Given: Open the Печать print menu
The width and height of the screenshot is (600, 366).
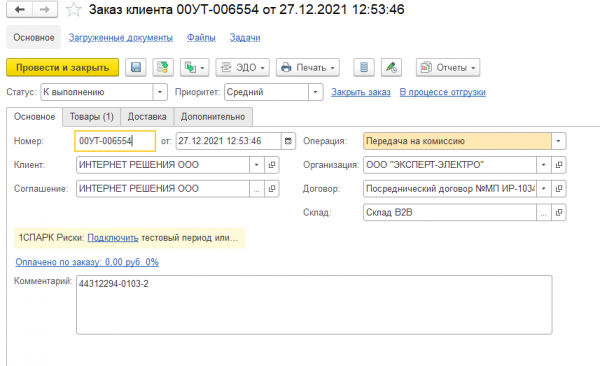Looking at the screenshot, I should [308, 67].
